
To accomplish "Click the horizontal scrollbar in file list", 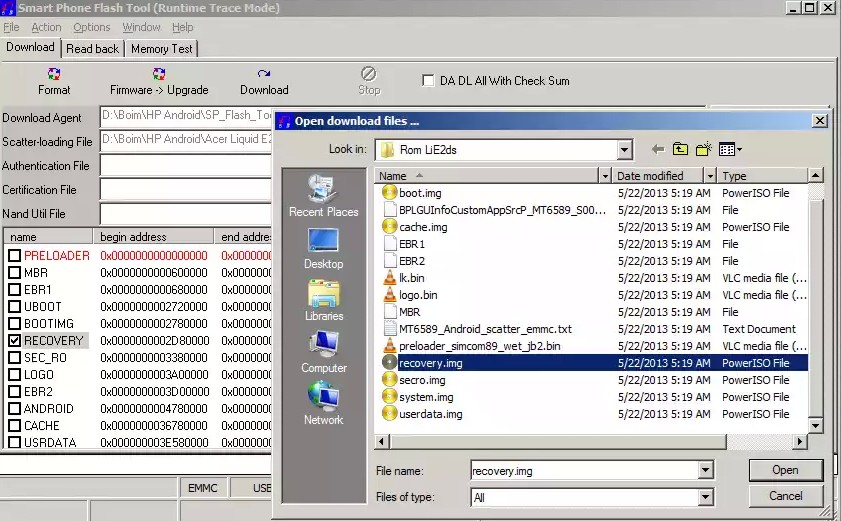I will [558, 442].
